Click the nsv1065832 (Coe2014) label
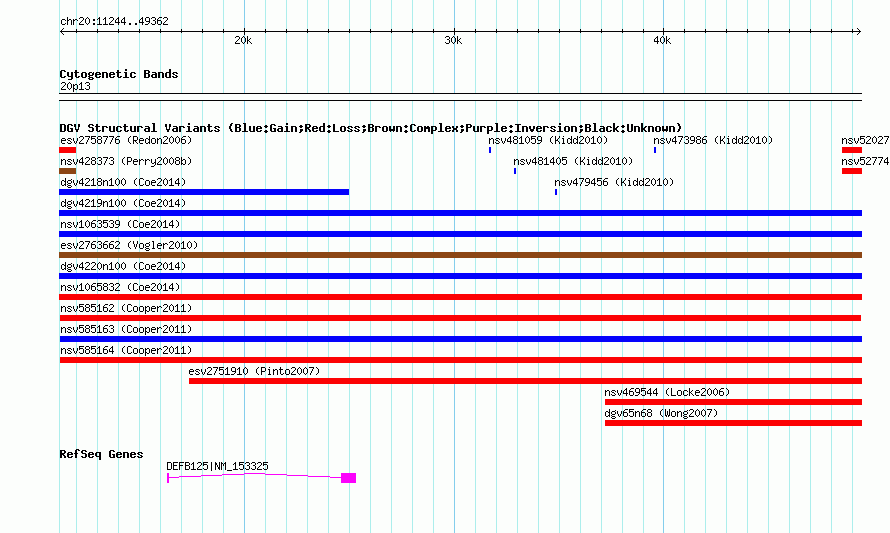 pyautogui.click(x=120, y=287)
